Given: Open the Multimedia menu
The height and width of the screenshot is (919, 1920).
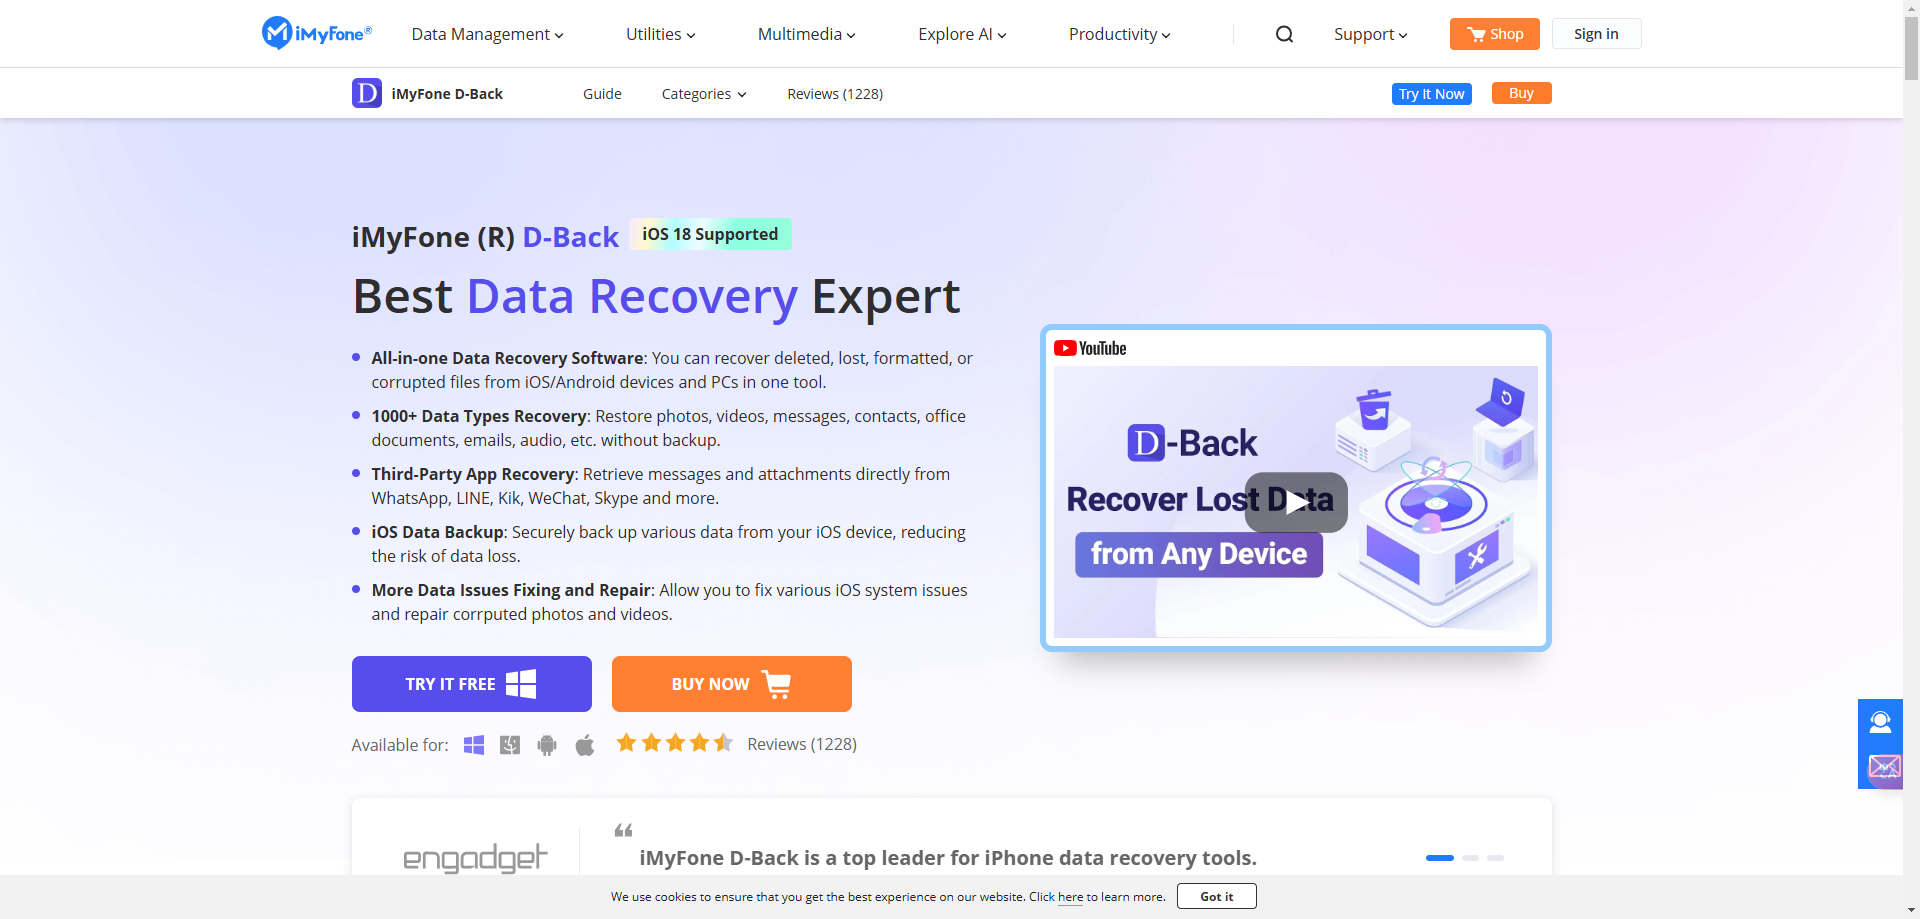Looking at the screenshot, I should coord(806,34).
